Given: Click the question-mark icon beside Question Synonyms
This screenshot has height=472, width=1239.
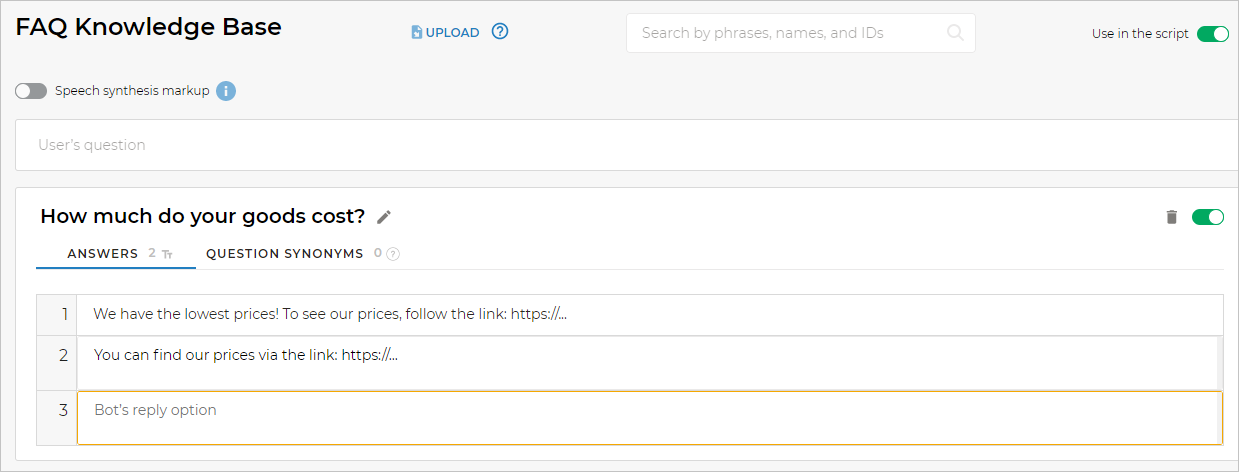Looking at the screenshot, I should (393, 254).
